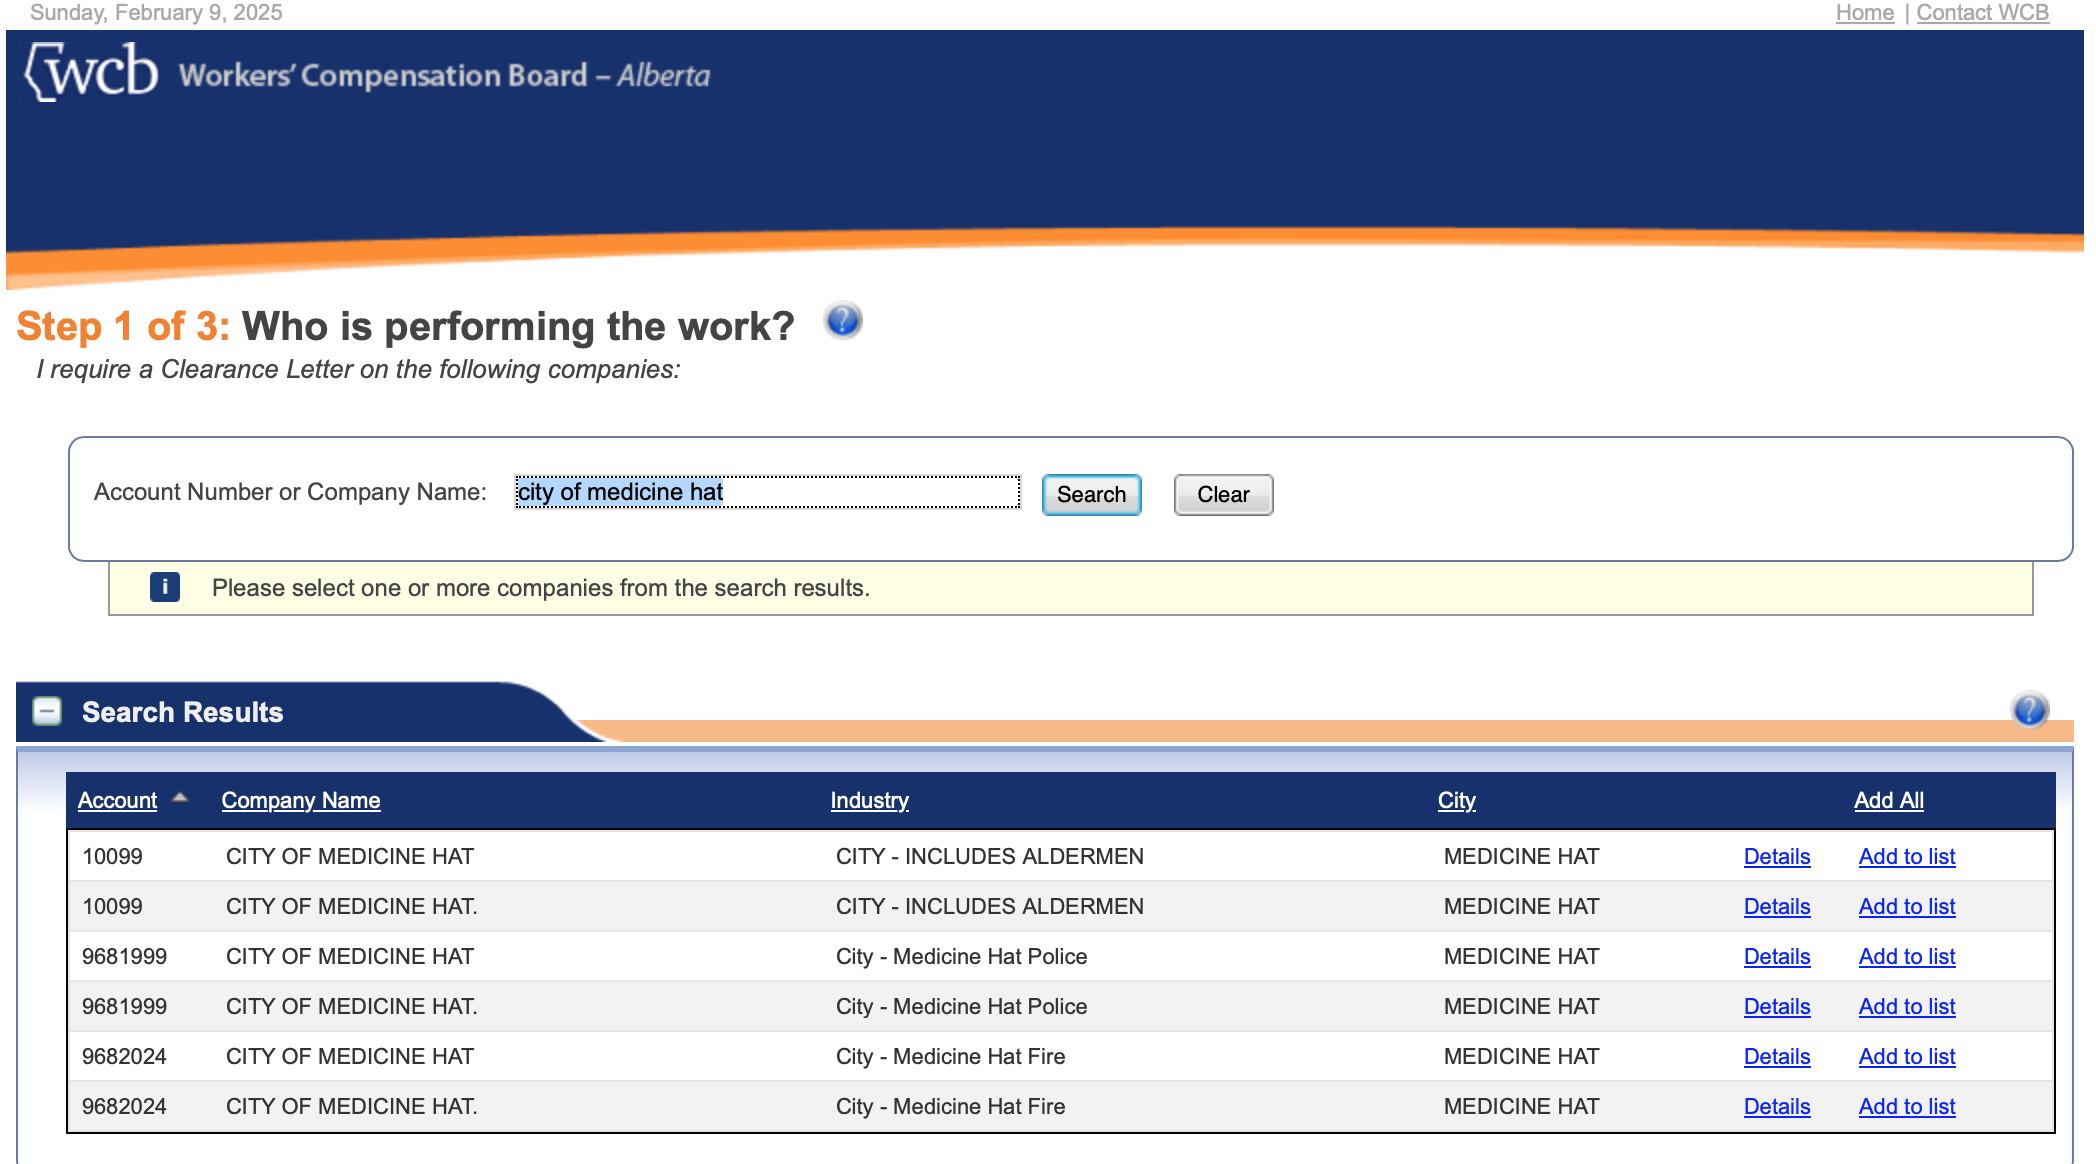
Task: Open Search Results help question icon
Action: coord(2029,710)
